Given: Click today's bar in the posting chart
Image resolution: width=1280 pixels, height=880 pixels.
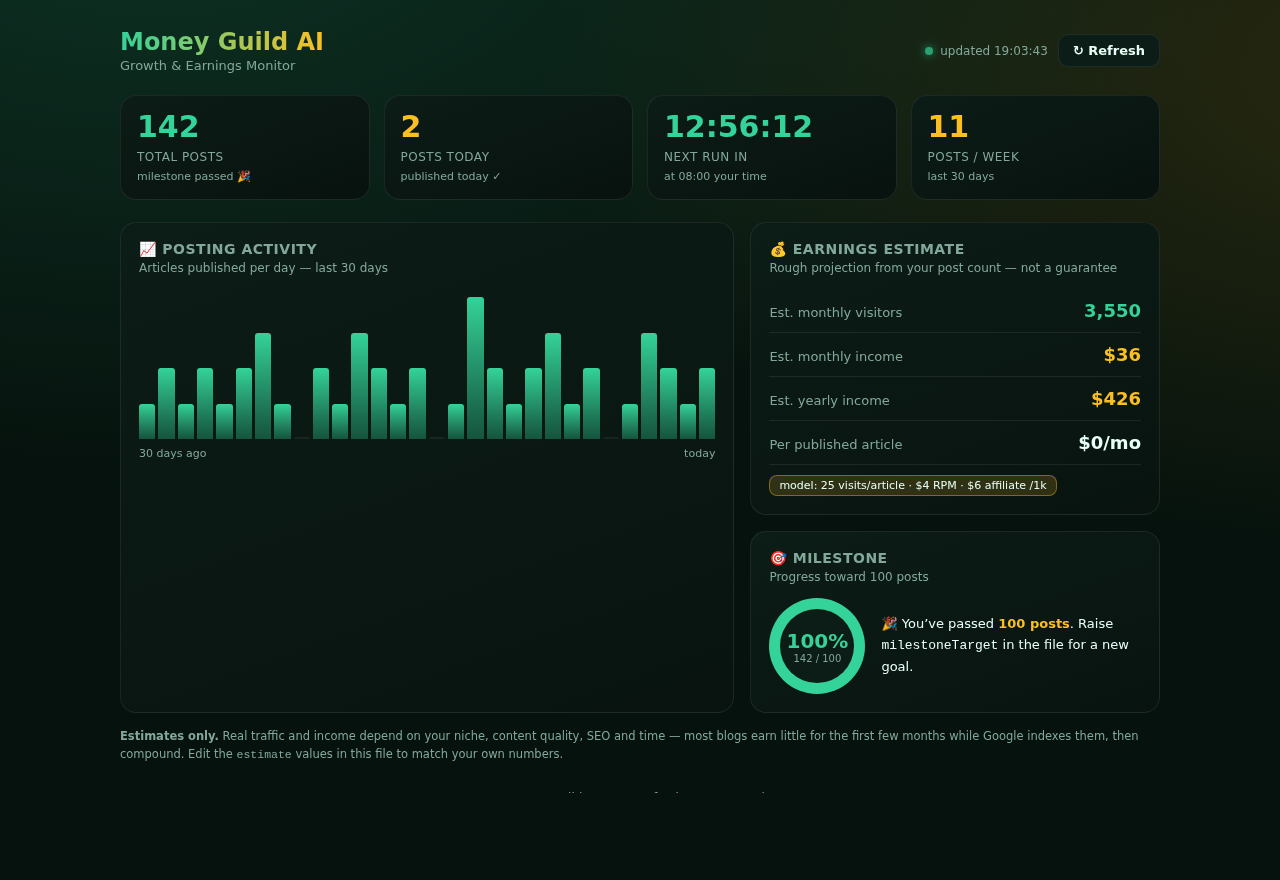Looking at the screenshot, I should coord(707,404).
